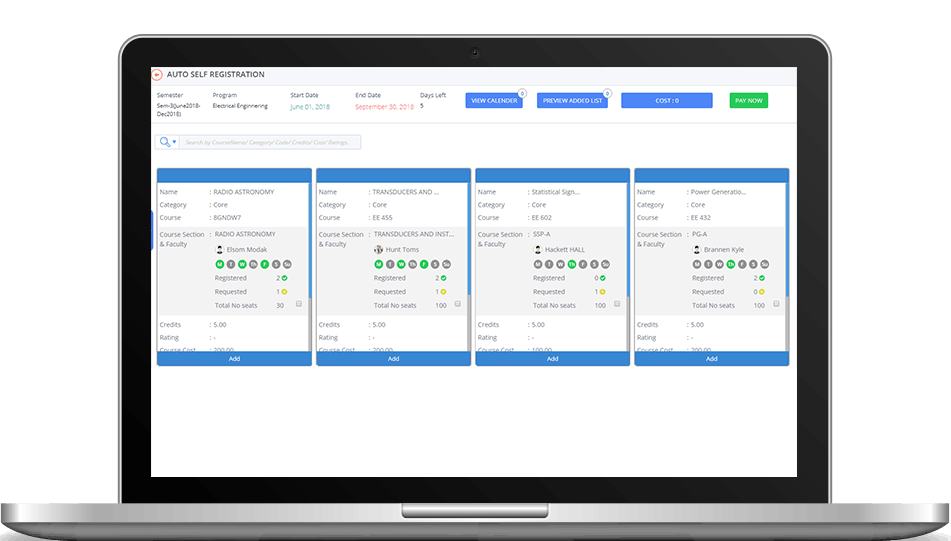The height and width of the screenshot is (541, 951).
Task: Click Wednesday circle in Power Generatio card
Action: (x=719, y=264)
